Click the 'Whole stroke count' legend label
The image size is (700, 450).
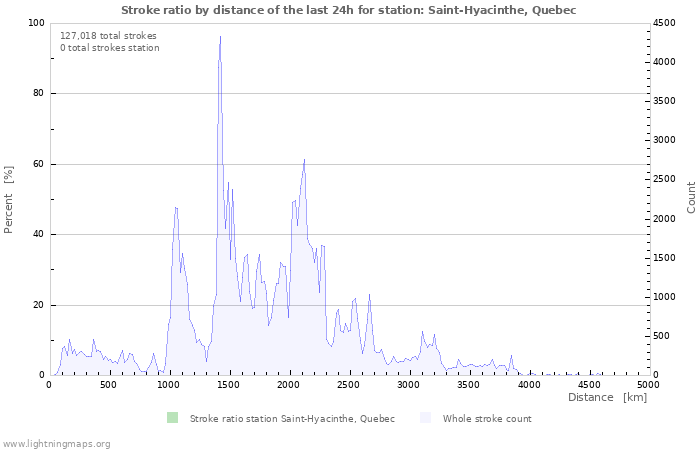487,419
